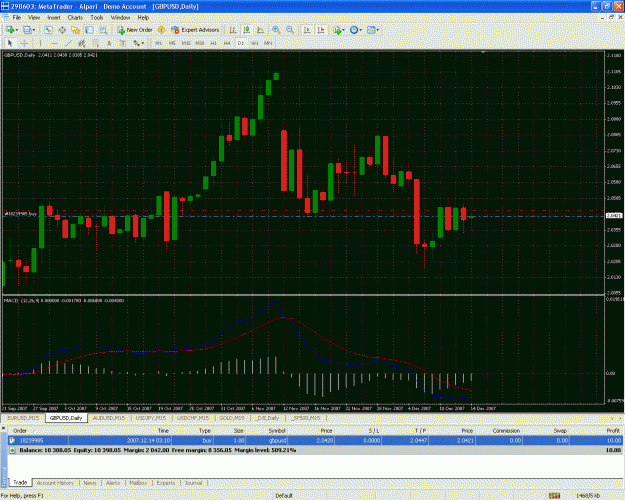Viewport: 625px width, 500px height.
Task: Expand the New Chart dropdown arrow
Action: (x=17, y=30)
